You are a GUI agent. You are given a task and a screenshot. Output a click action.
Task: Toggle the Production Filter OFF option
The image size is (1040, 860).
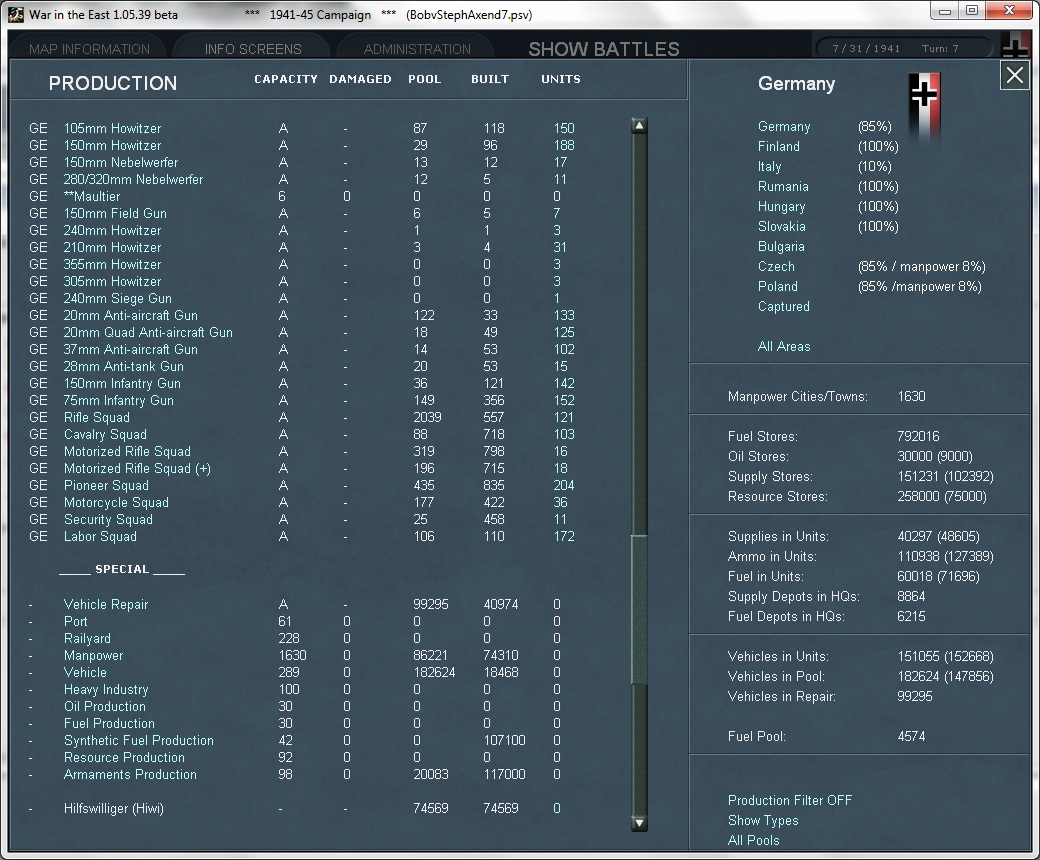coord(790,800)
